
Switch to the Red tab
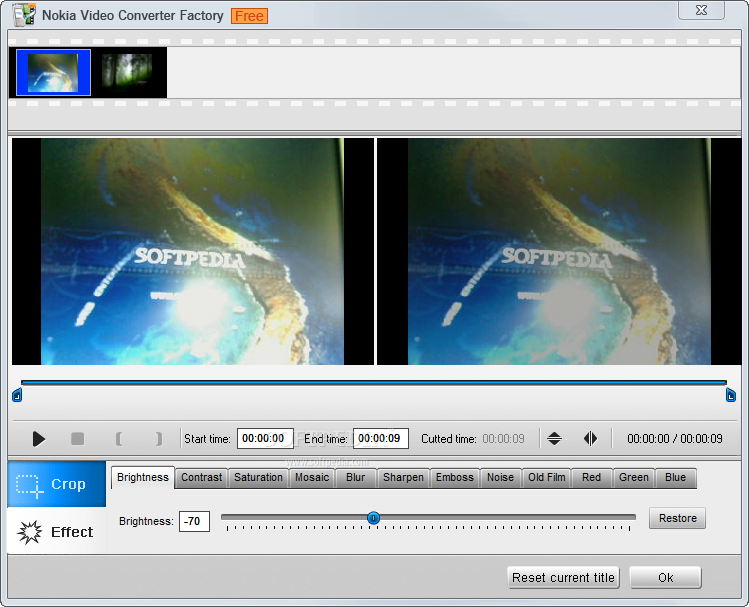[591, 478]
